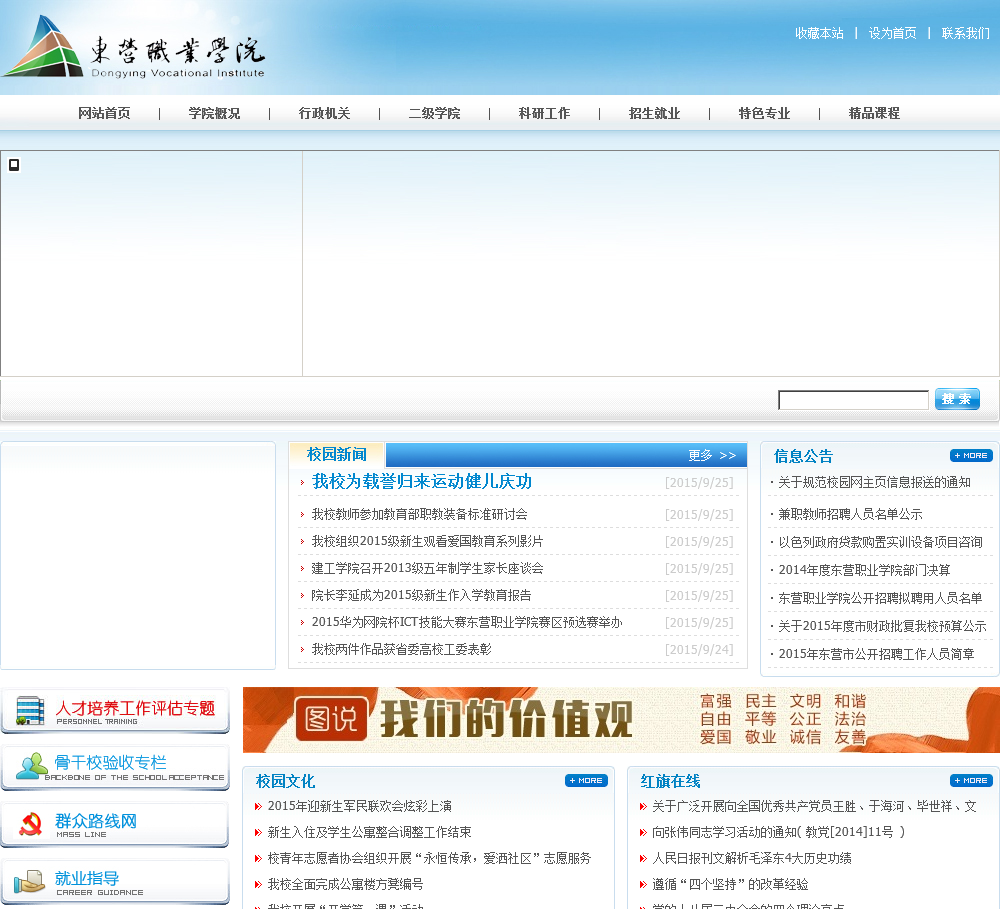The width and height of the screenshot is (1000, 909).
Task: Open the 网站首页 nav item
Action: point(104,114)
